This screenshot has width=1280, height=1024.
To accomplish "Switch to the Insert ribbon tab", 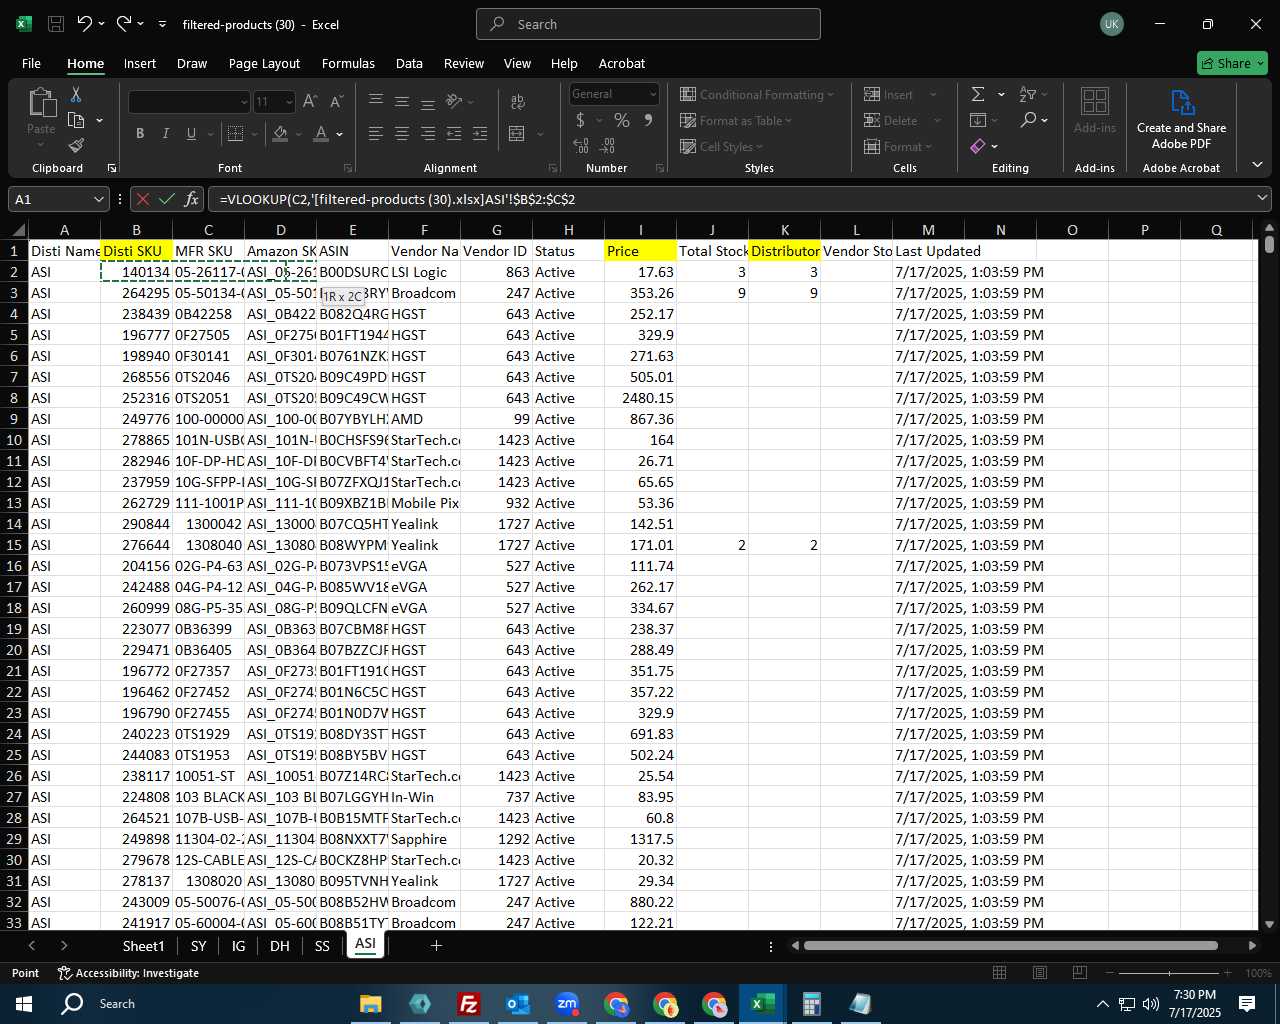I will click(x=140, y=63).
